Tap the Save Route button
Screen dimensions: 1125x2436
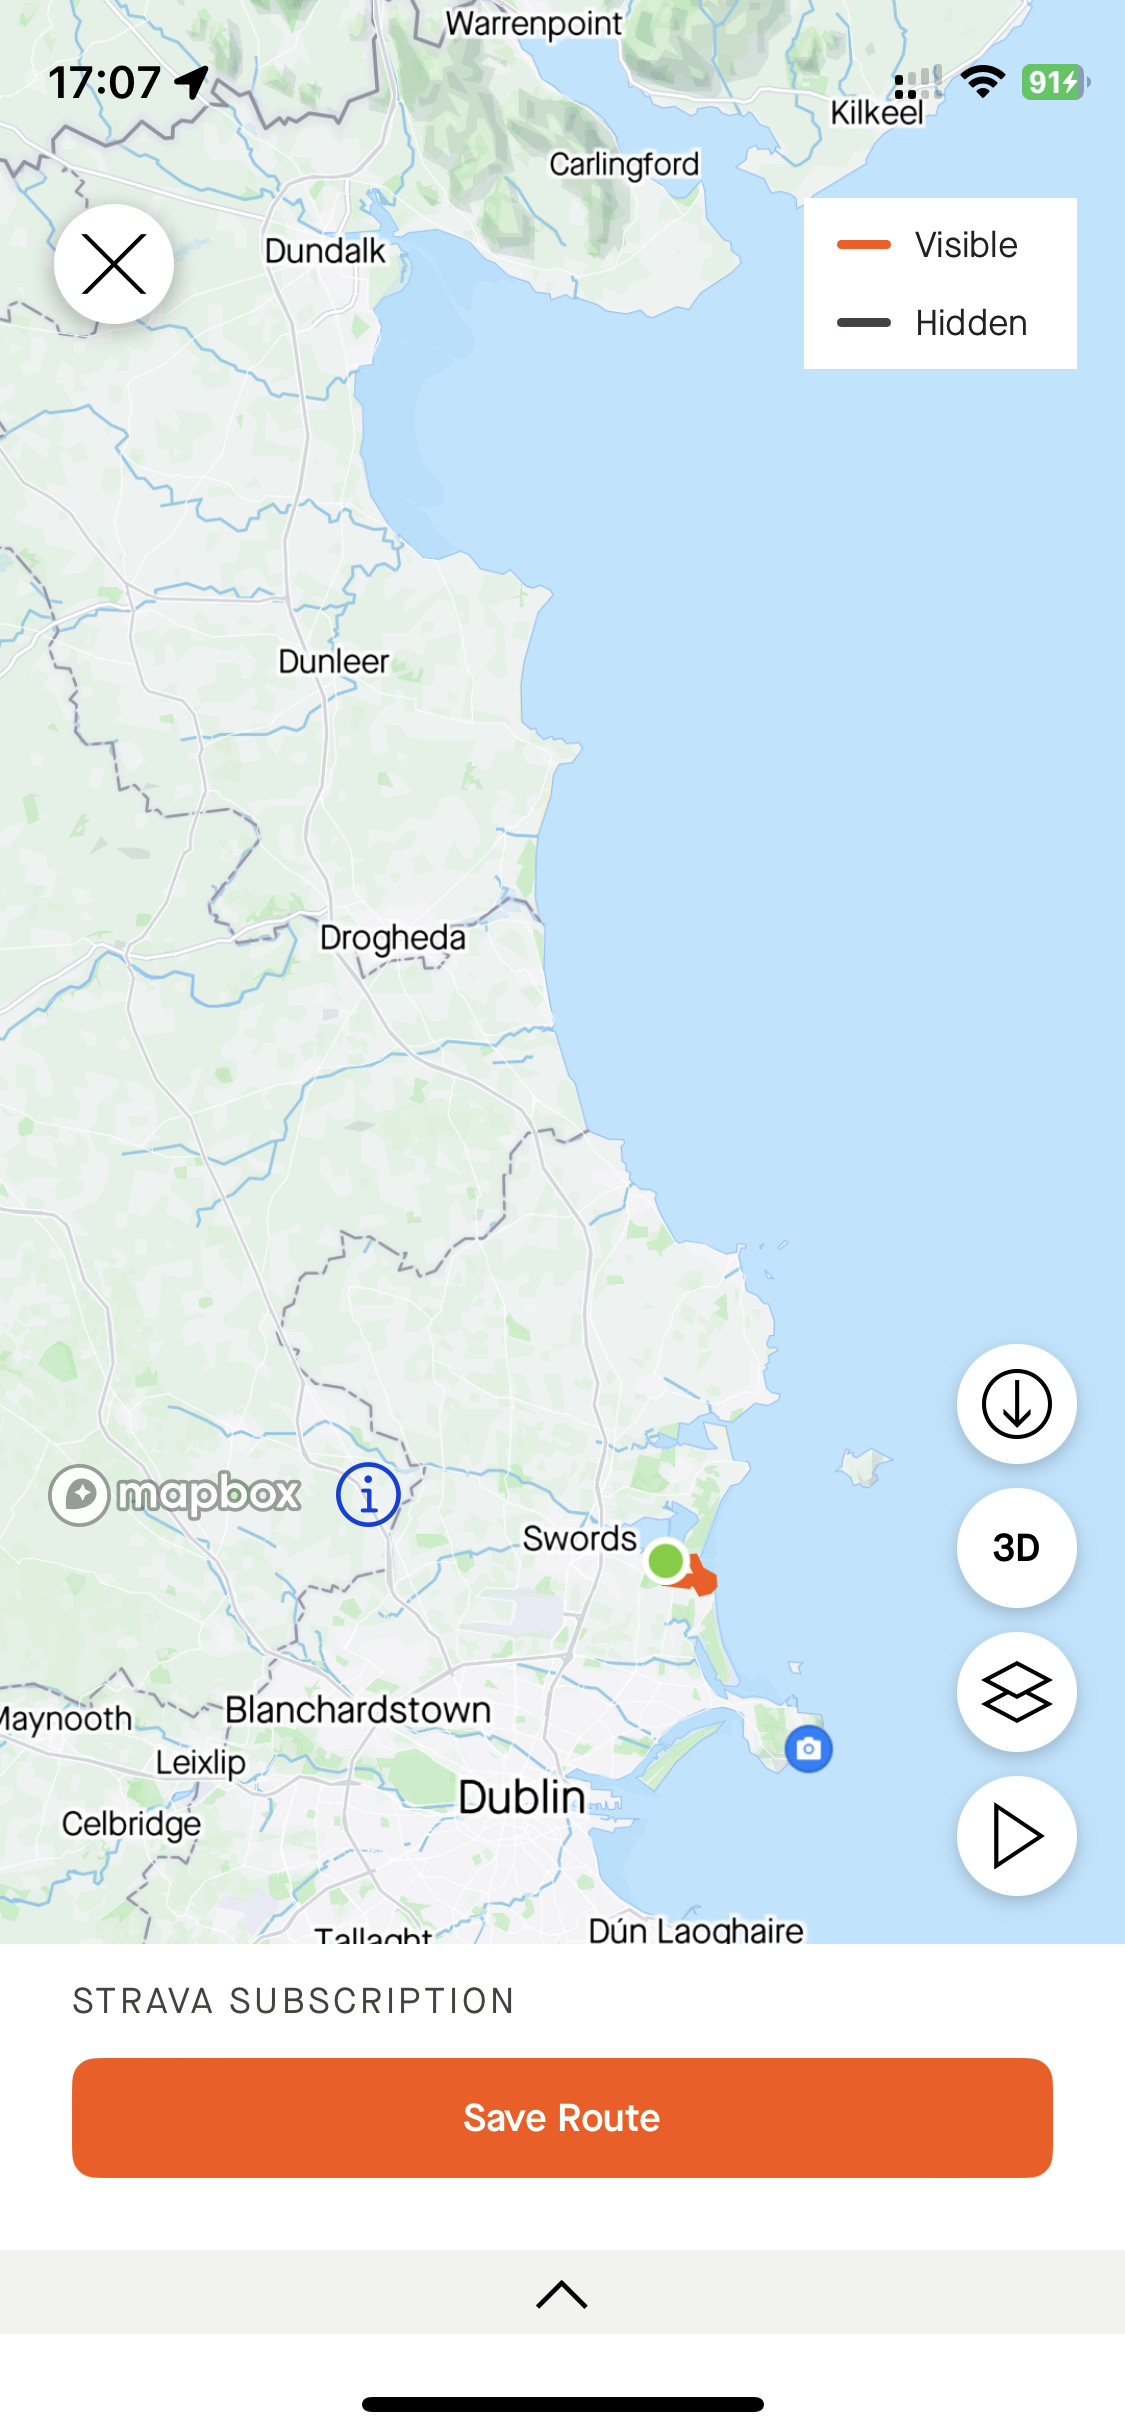[x=562, y=2117]
